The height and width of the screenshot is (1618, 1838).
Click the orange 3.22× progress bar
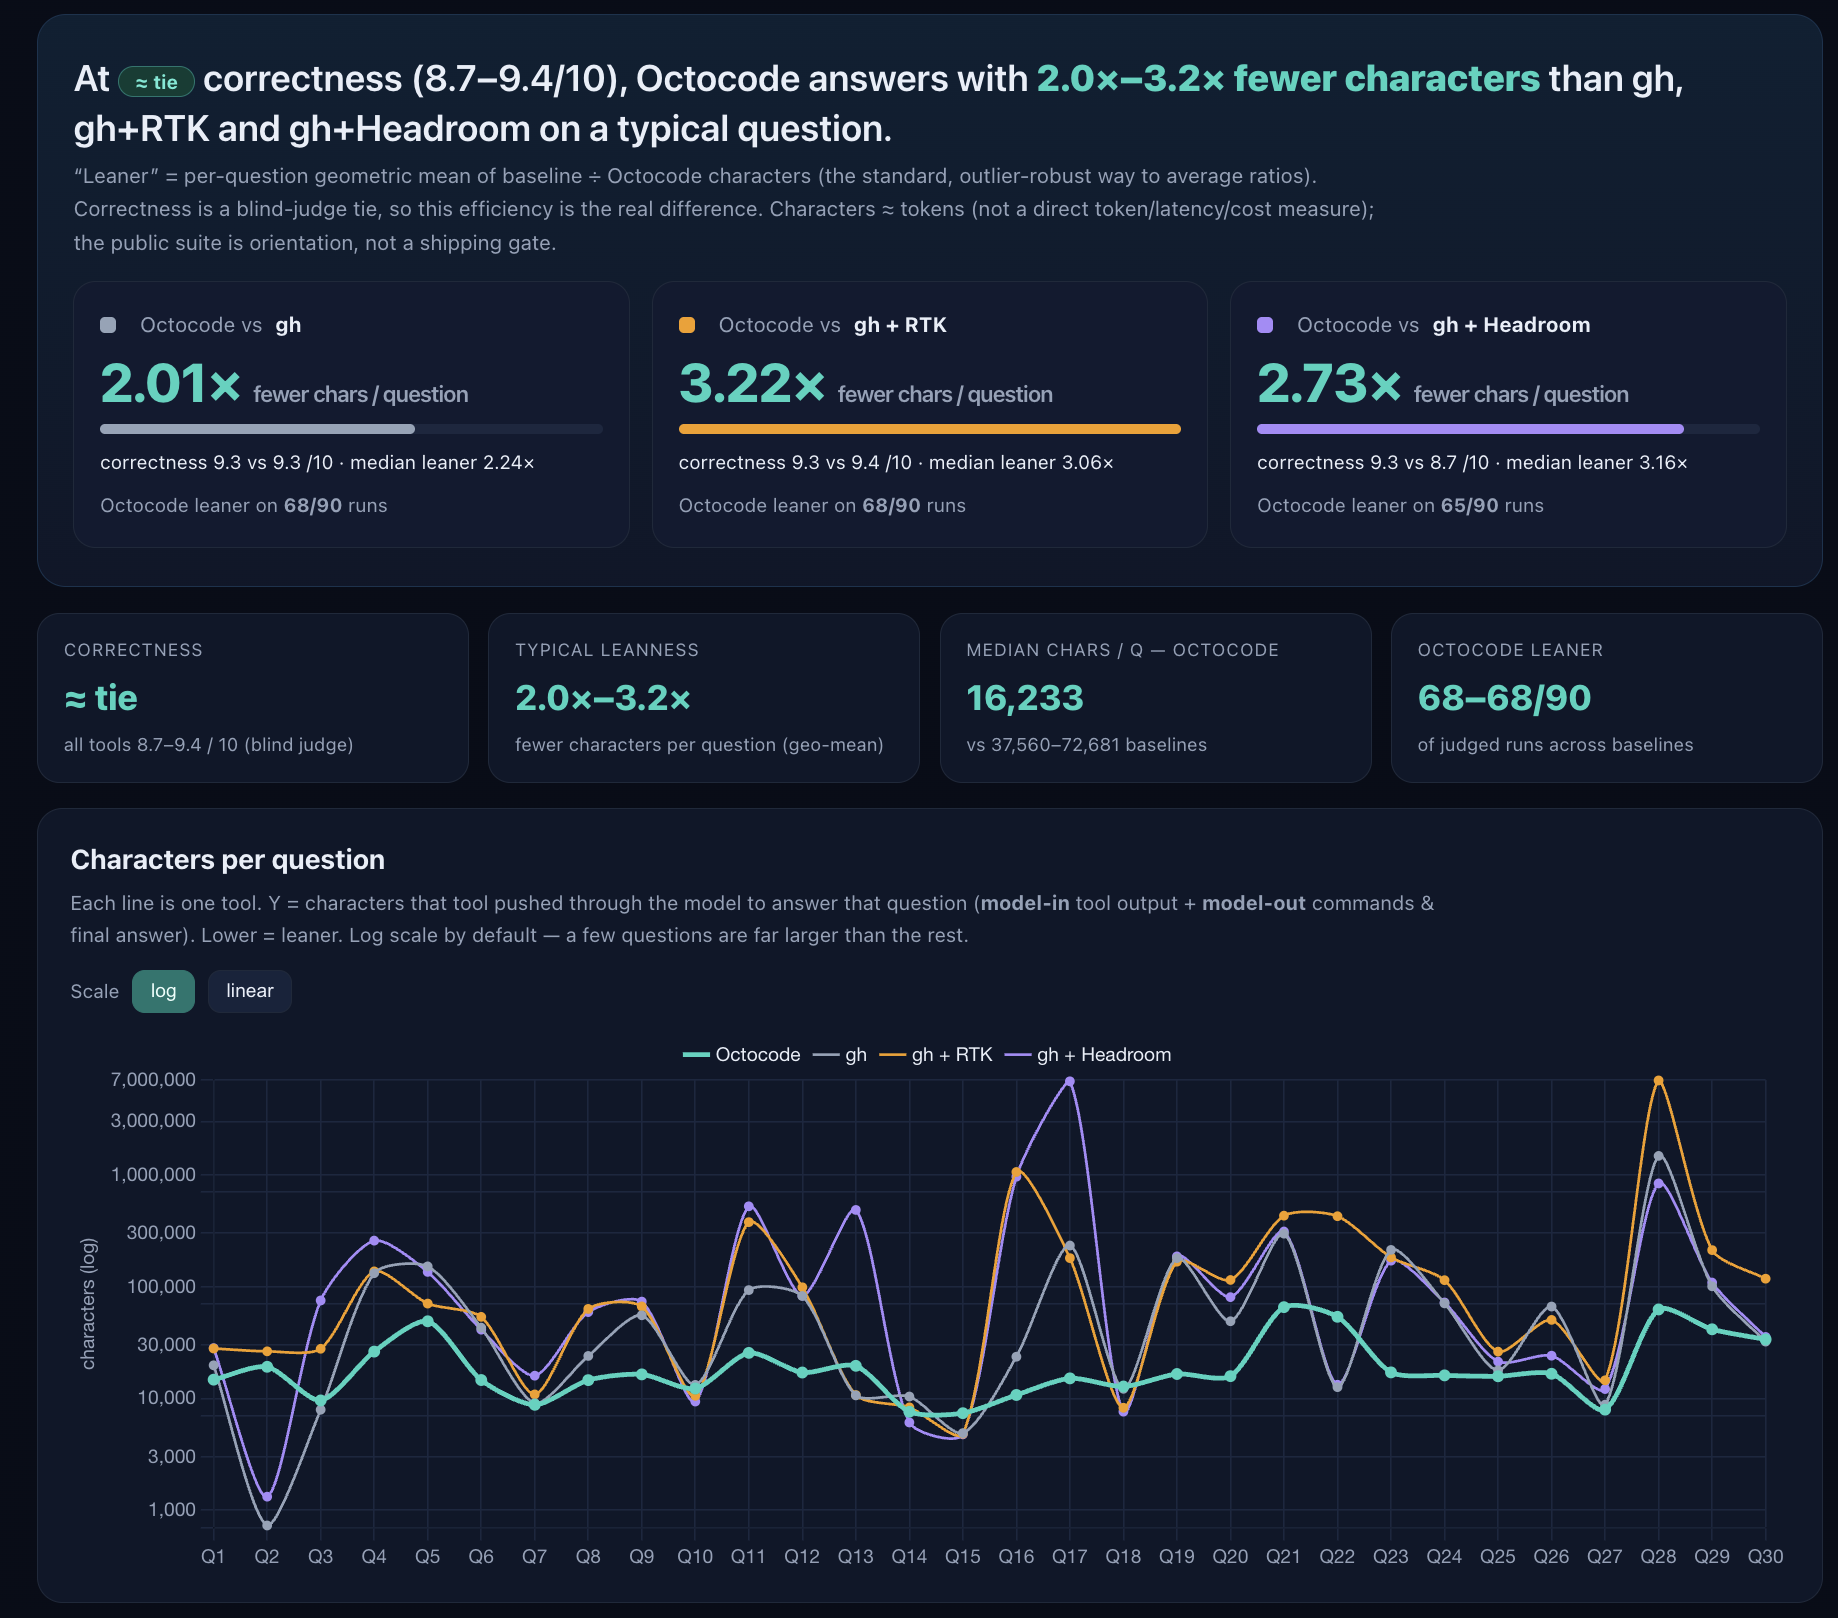tap(930, 429)
